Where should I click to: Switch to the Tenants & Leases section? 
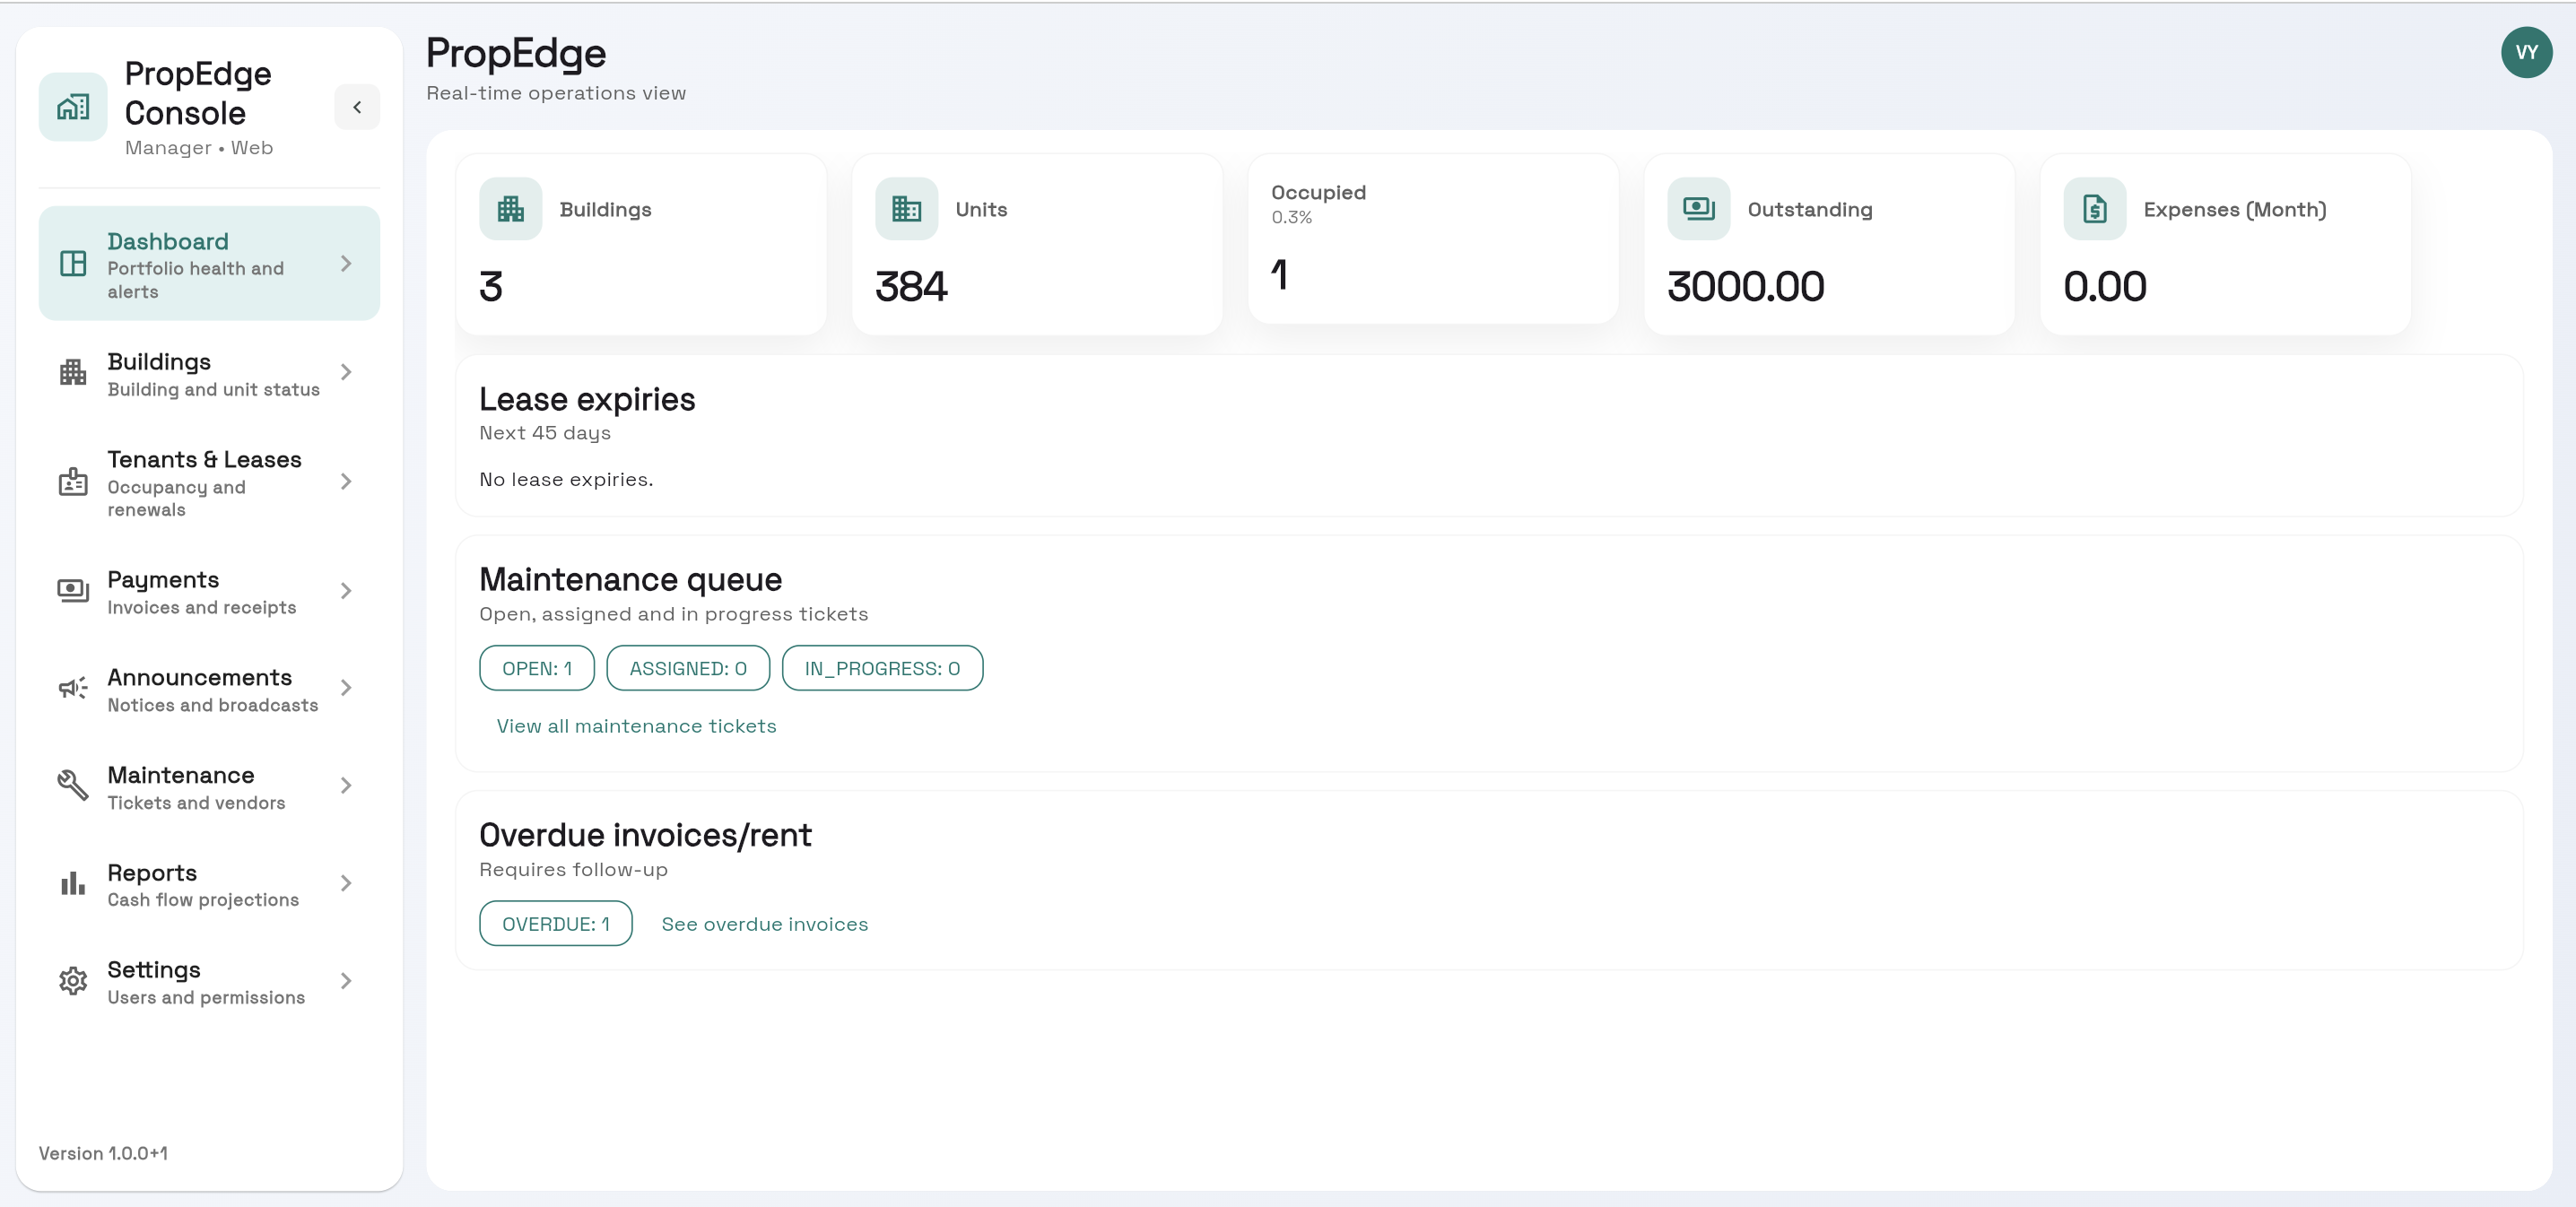pyautogui.click(x=204, y=483)
